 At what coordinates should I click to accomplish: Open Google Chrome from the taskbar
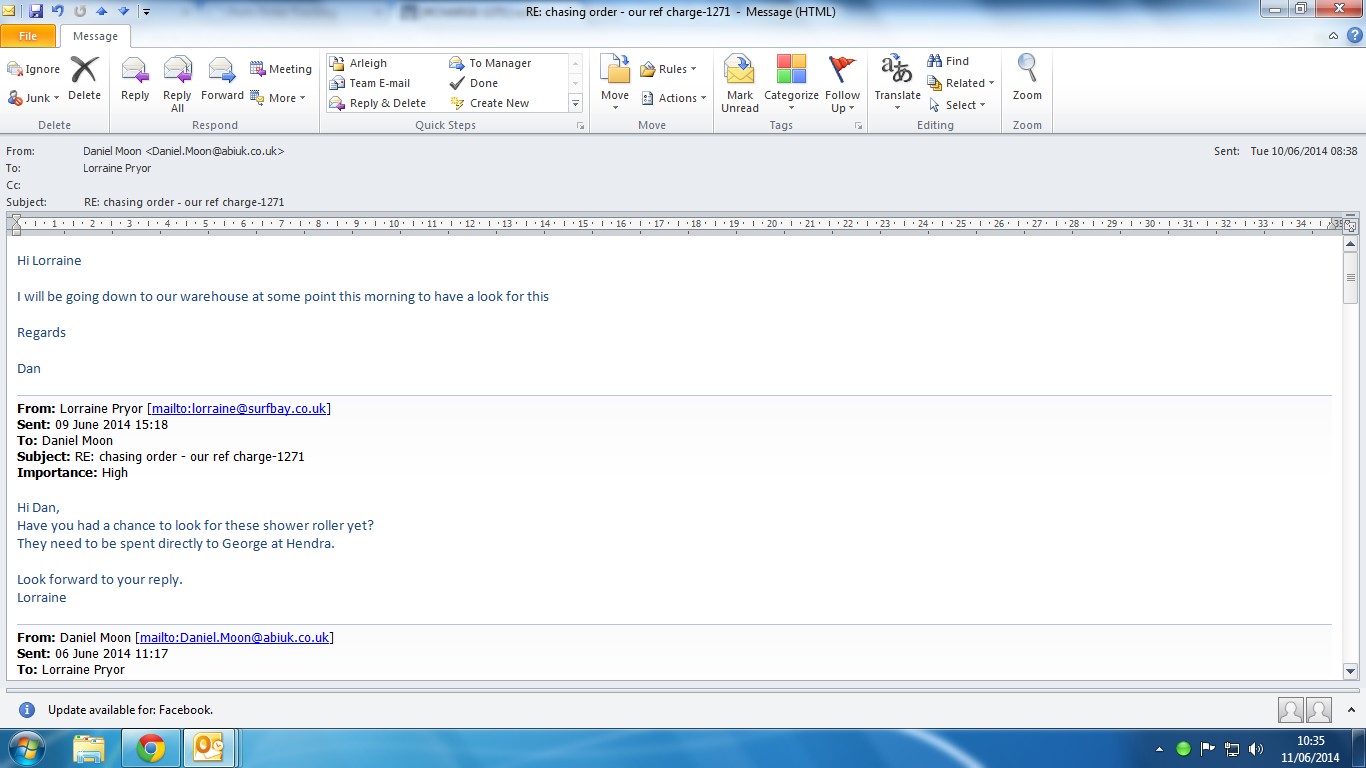[x=151, y=748]
